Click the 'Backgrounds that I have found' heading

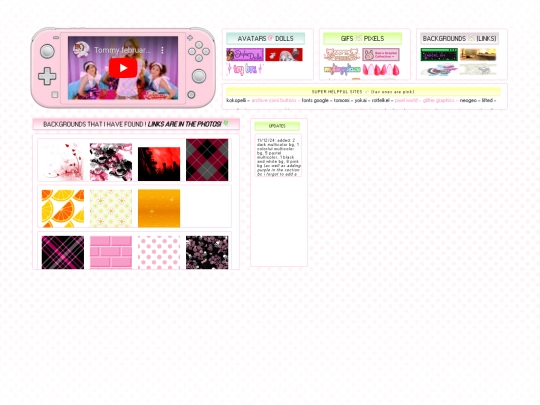coord(136,124)
